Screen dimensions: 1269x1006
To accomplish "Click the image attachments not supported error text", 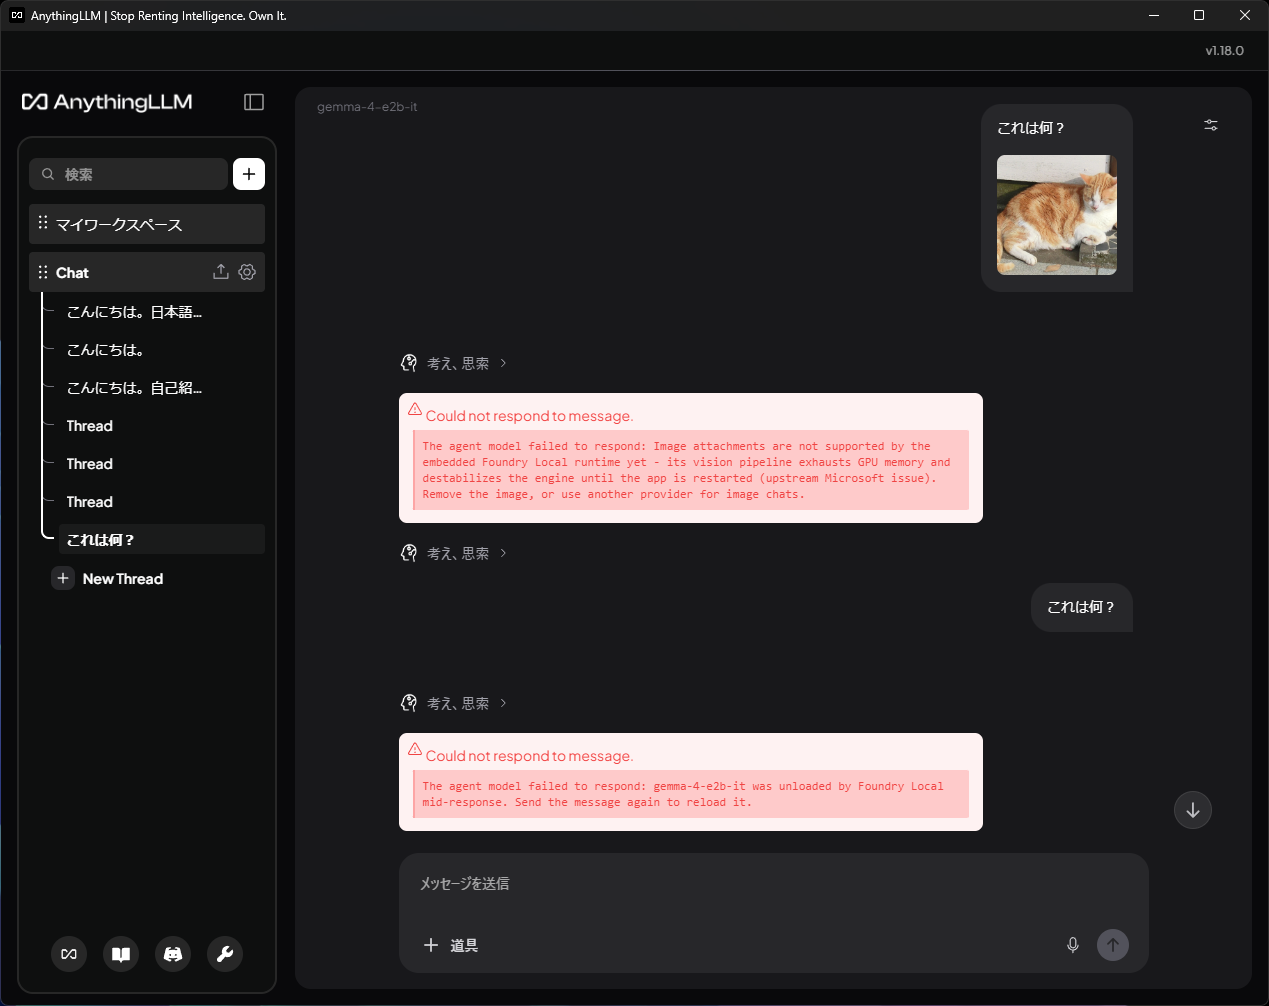I will [691, 470].
